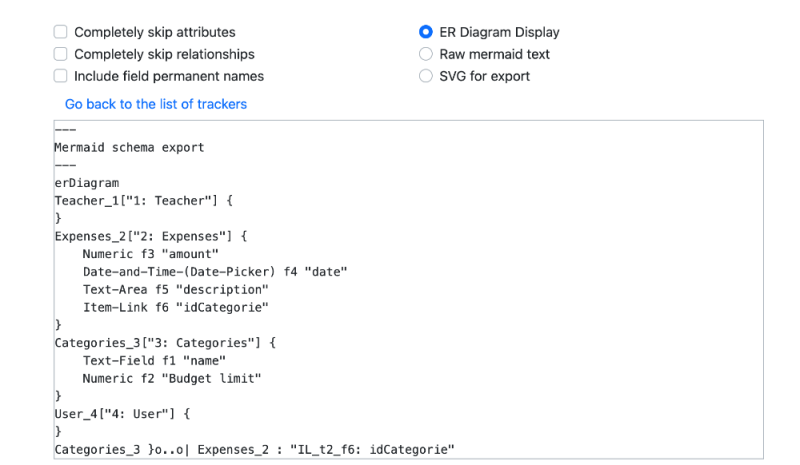The image size is (800, 465).
Task: Enable the Completely skip attributes checkbox
Action: [61, 32]
